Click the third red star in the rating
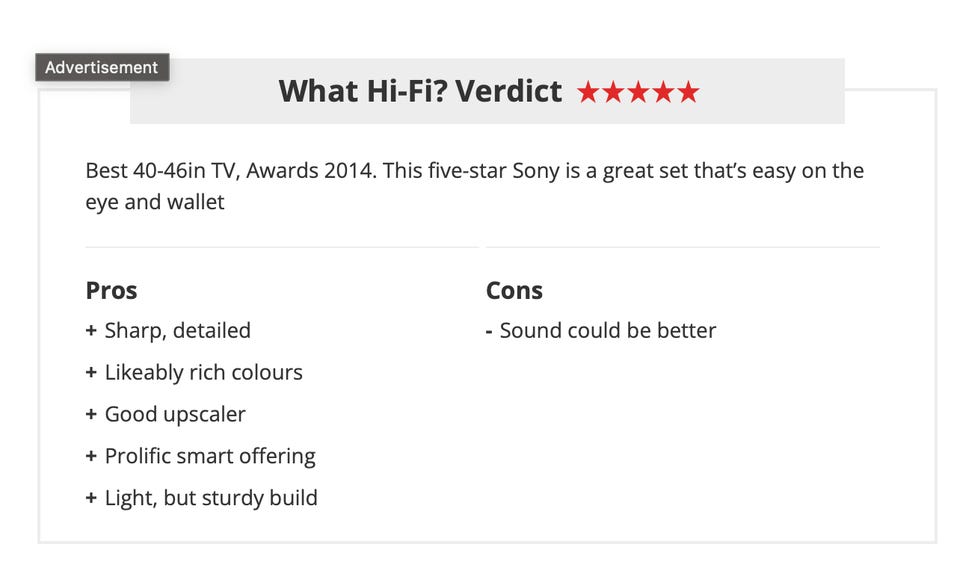This screenshot has width=960, height=565. click(638, 93)
